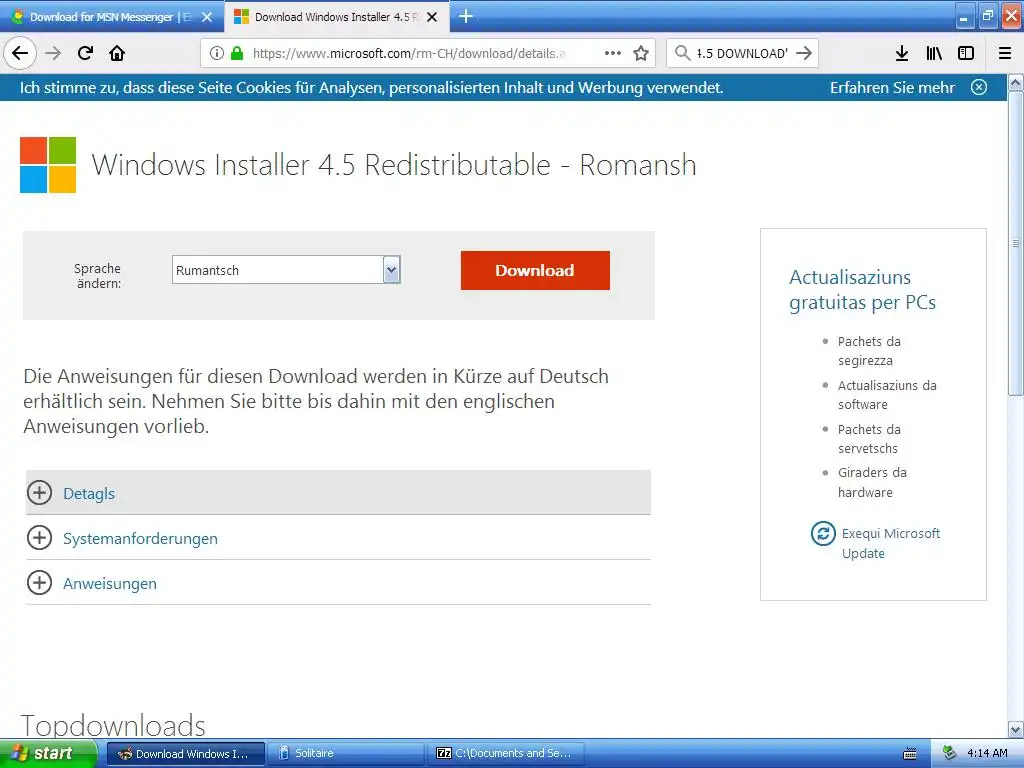Click Pachets da segirezza link
The height and width of the screenshot is (768, 1024).
[869, 351]
